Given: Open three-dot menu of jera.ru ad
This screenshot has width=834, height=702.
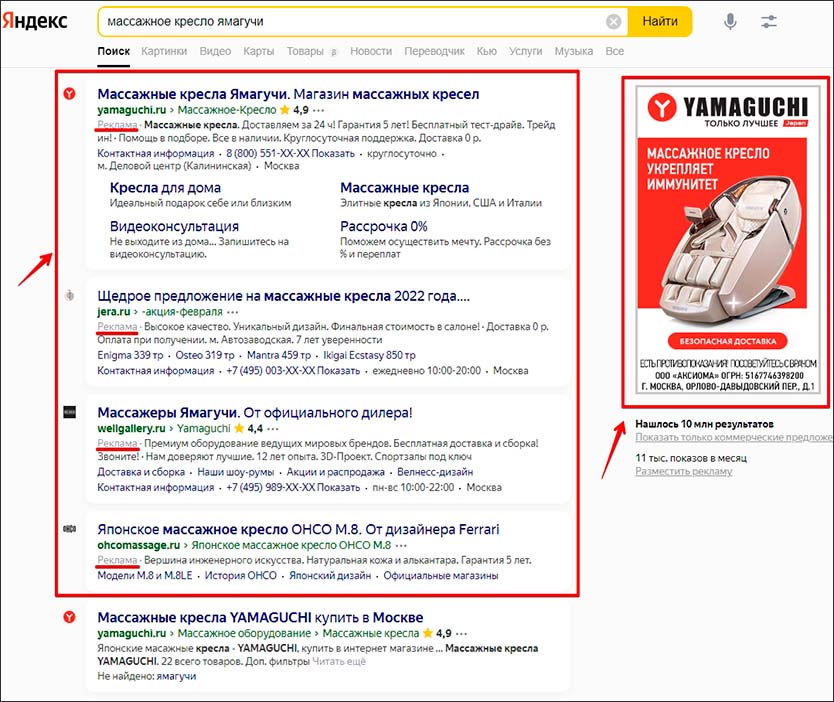Looking at the screenshot, I should [232, 312].
